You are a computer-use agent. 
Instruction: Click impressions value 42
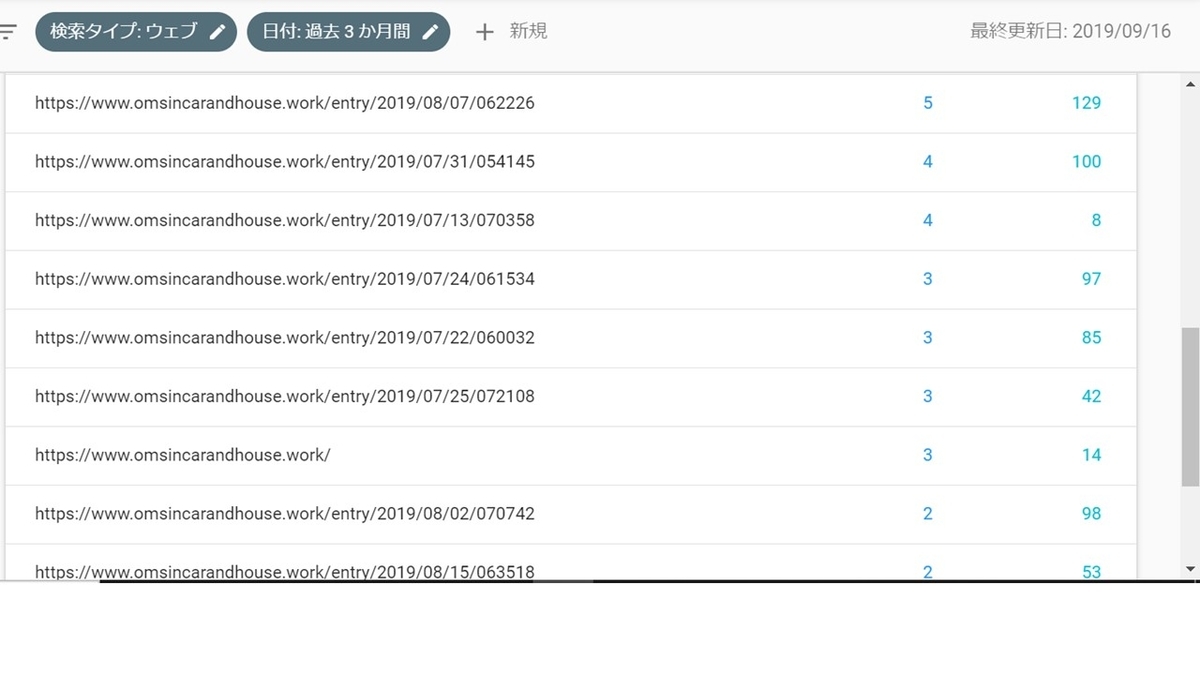(x=1091, y=396)
